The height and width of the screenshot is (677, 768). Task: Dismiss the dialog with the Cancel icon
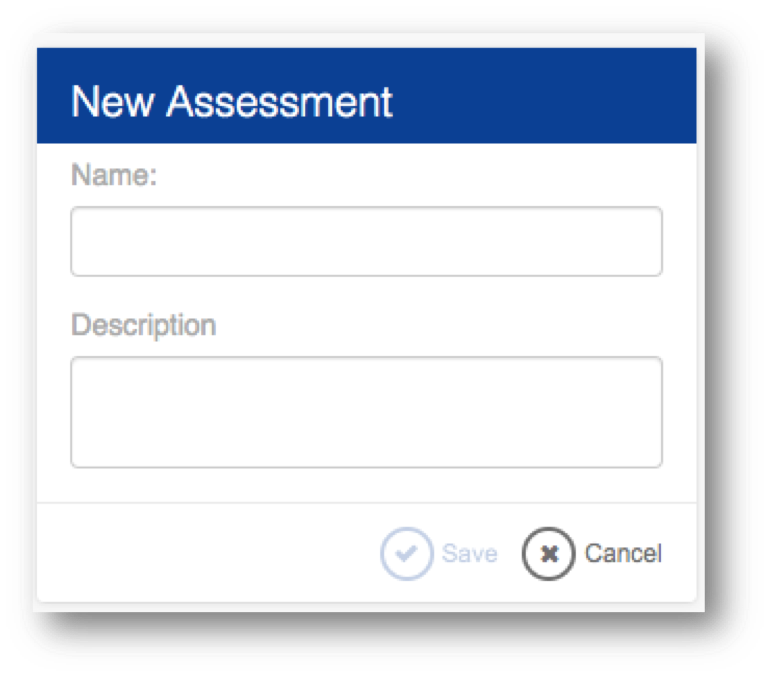pyautogui.click(x=548, y=554)
